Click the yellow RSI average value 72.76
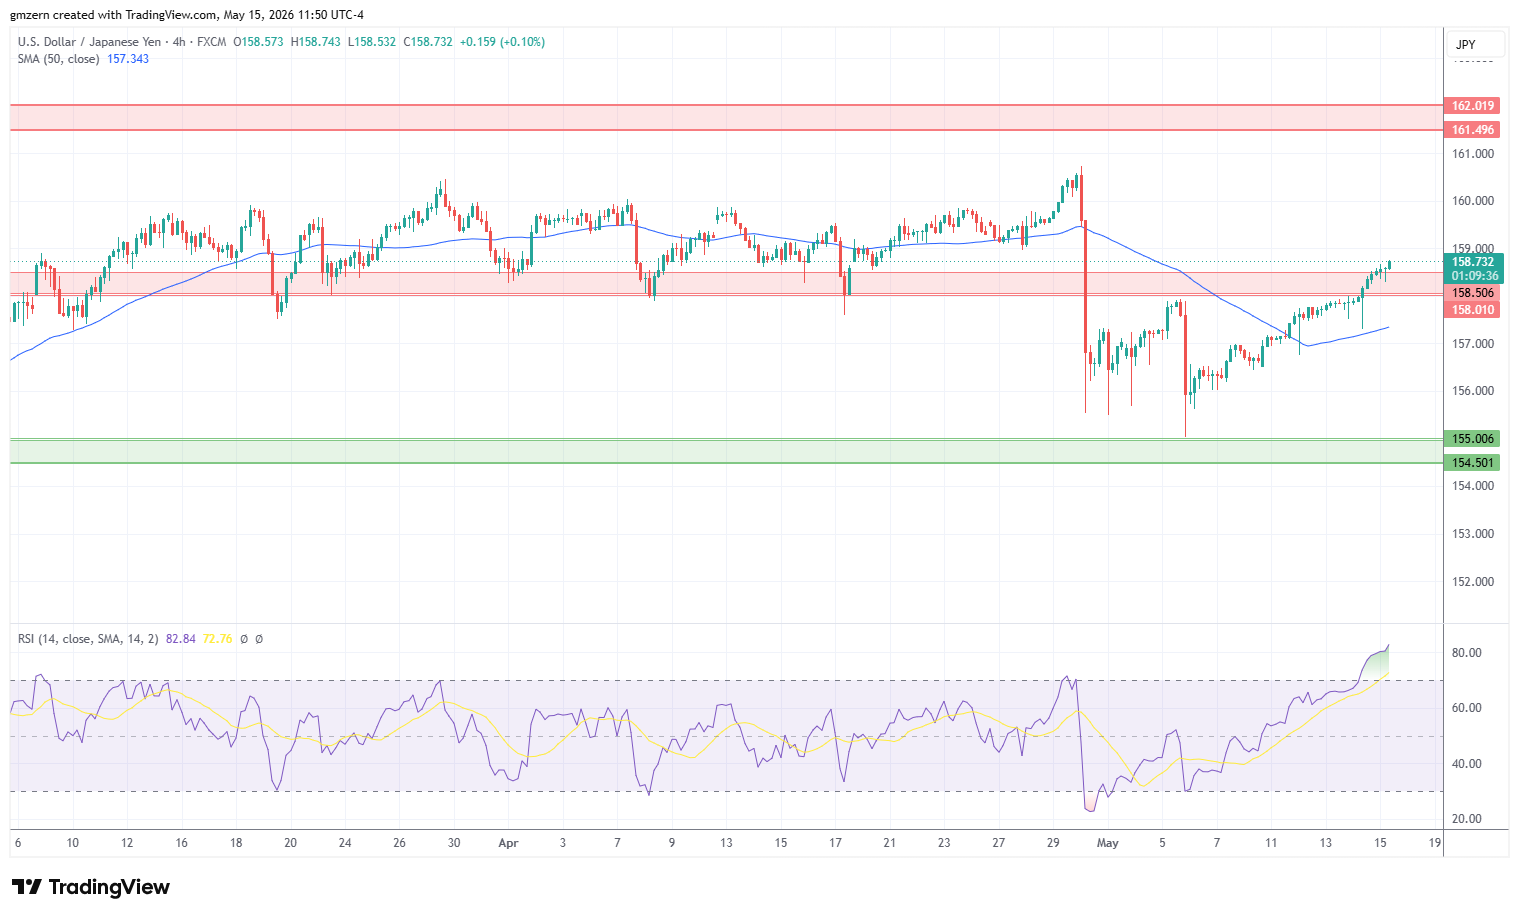Image resolution: width=1519 pixels, height=917 pixels. [x=217, y=639]
